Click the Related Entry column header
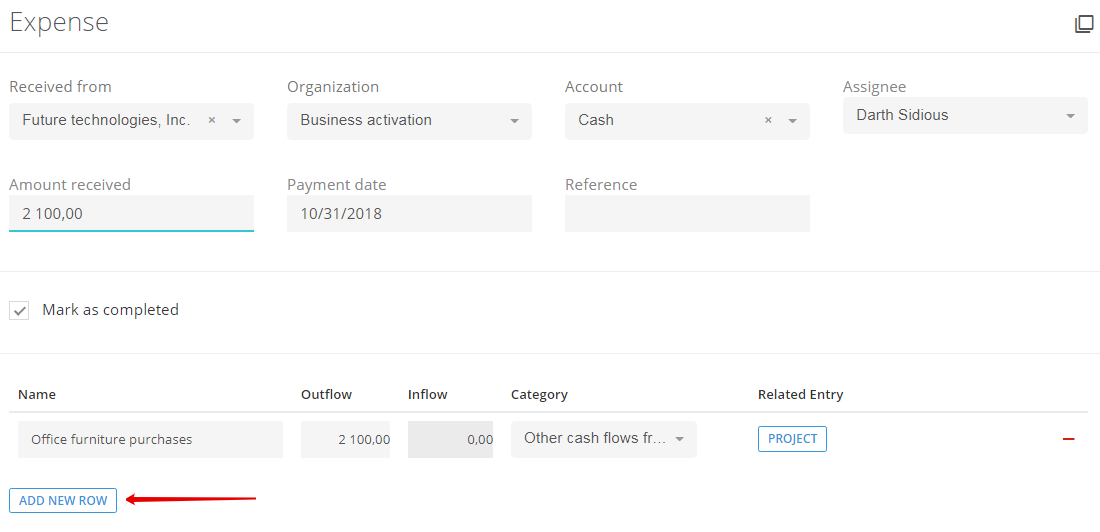The image size is (1100, 532). click(800, 394)
